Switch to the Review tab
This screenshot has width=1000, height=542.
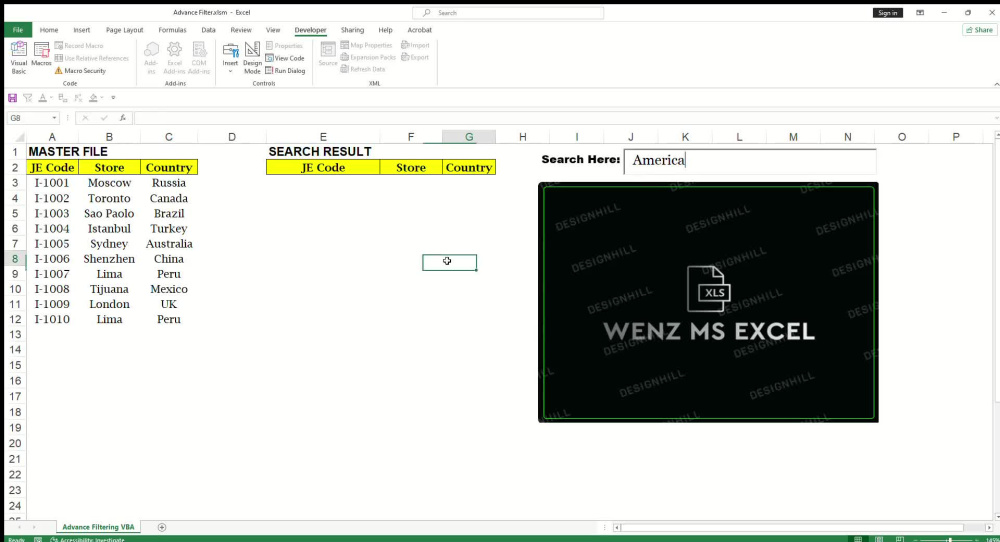point(240,30)
